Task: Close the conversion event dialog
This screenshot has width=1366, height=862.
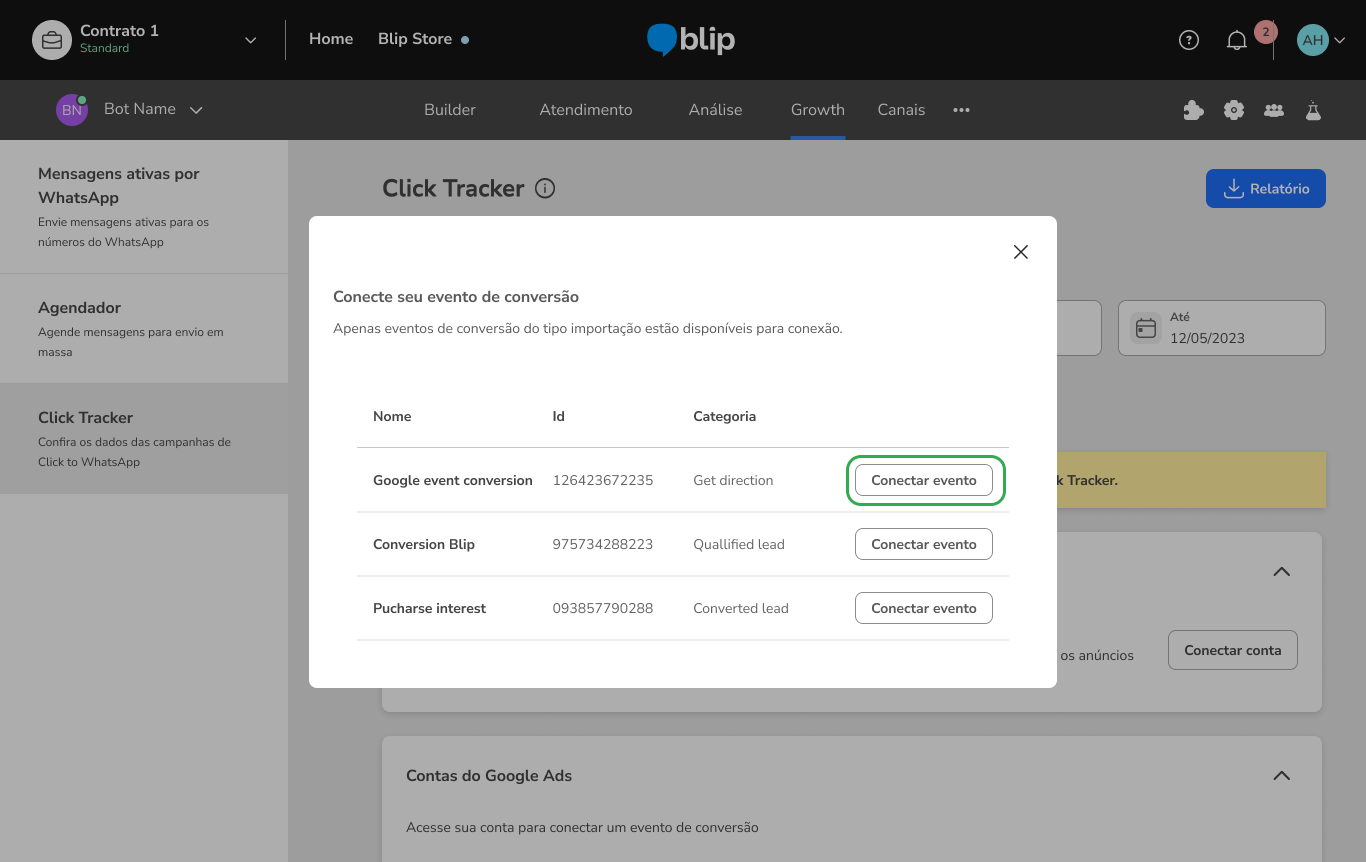Action: pyautogui.click(x=1020, y=252)
